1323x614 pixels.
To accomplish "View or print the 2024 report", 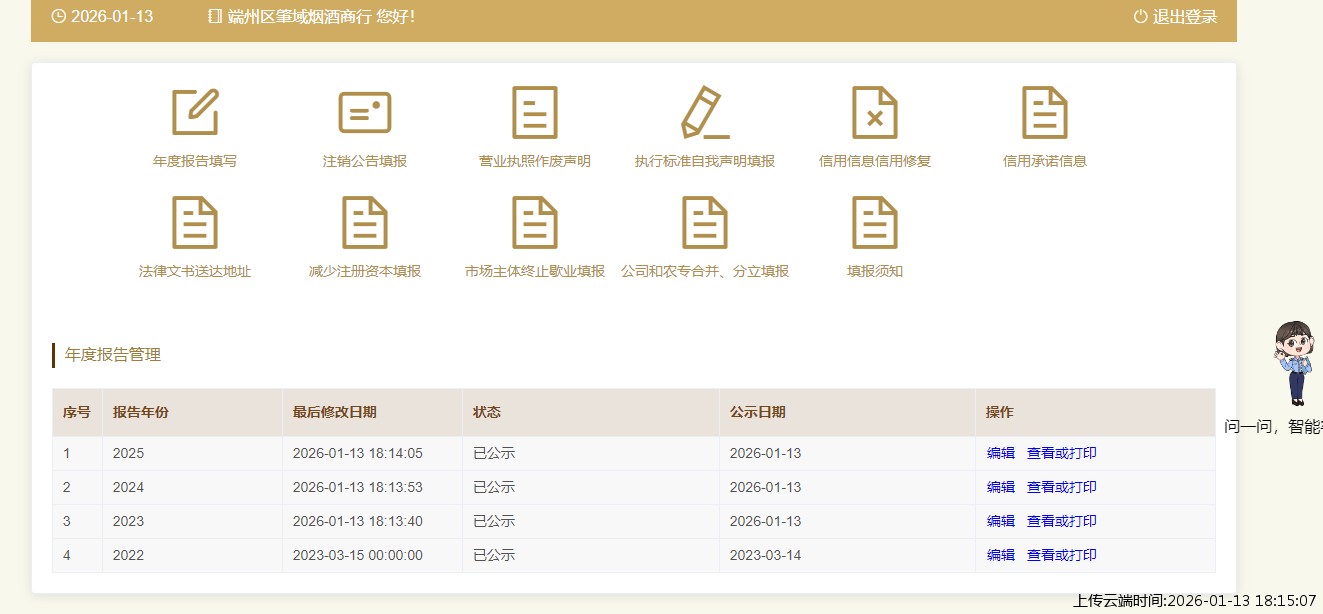I will pyautogui.click(x=1061, y=487).
